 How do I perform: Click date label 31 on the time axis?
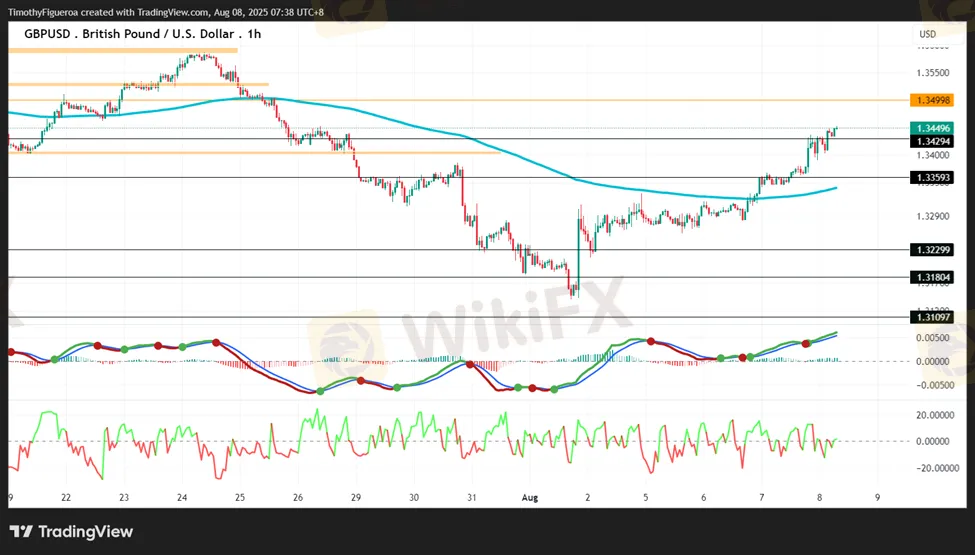tap(472, 498)
